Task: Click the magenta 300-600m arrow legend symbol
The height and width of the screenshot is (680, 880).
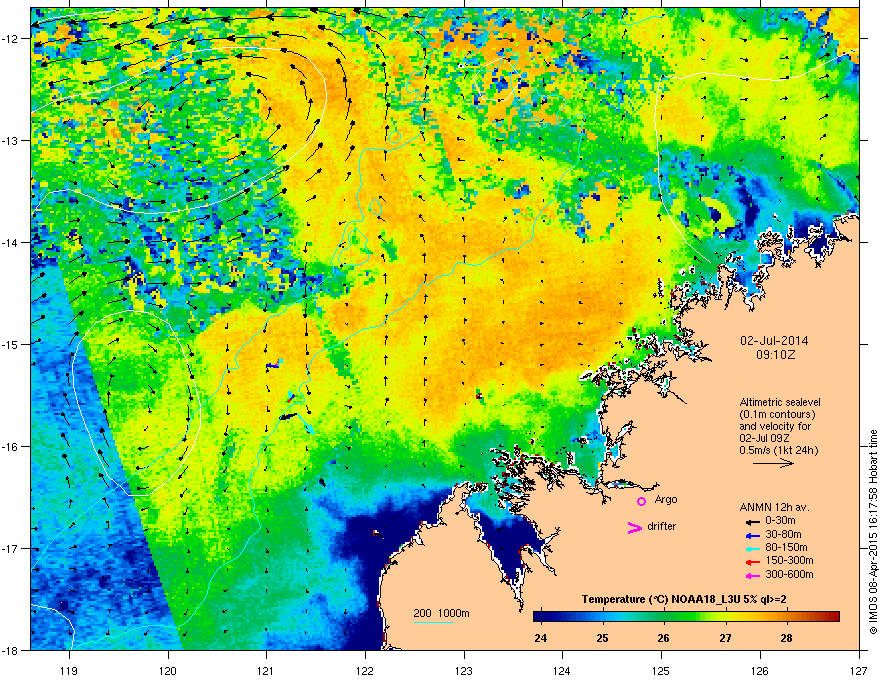Action: pos(752,576)
